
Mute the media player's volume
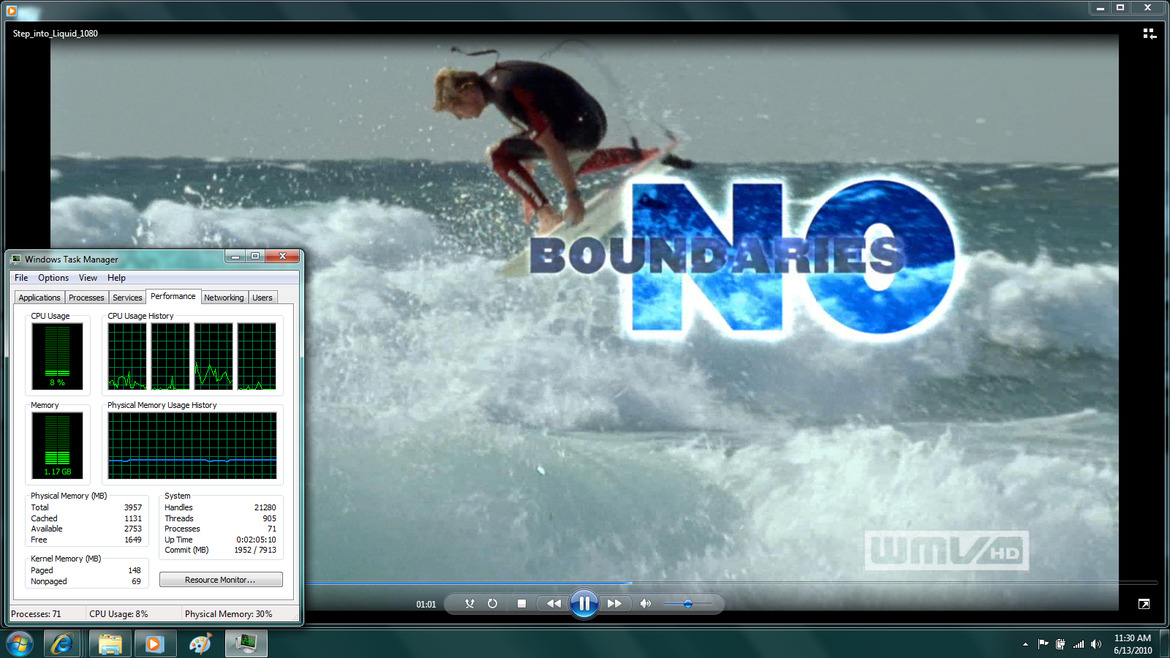point(645,604)
